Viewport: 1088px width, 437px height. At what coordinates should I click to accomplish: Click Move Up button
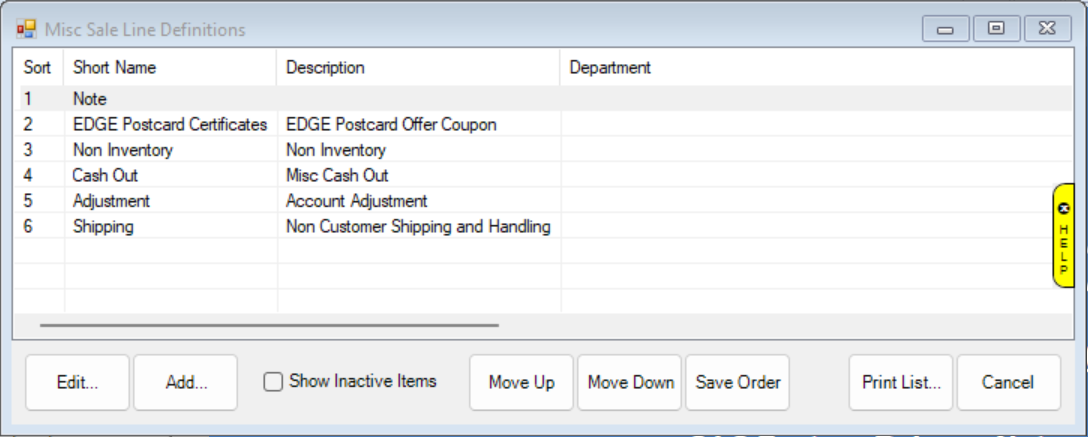tap(521, 382)
